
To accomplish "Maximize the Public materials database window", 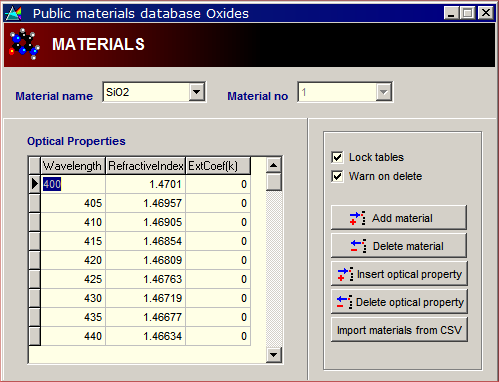I will pyautogui.click(x=468, y=13).
